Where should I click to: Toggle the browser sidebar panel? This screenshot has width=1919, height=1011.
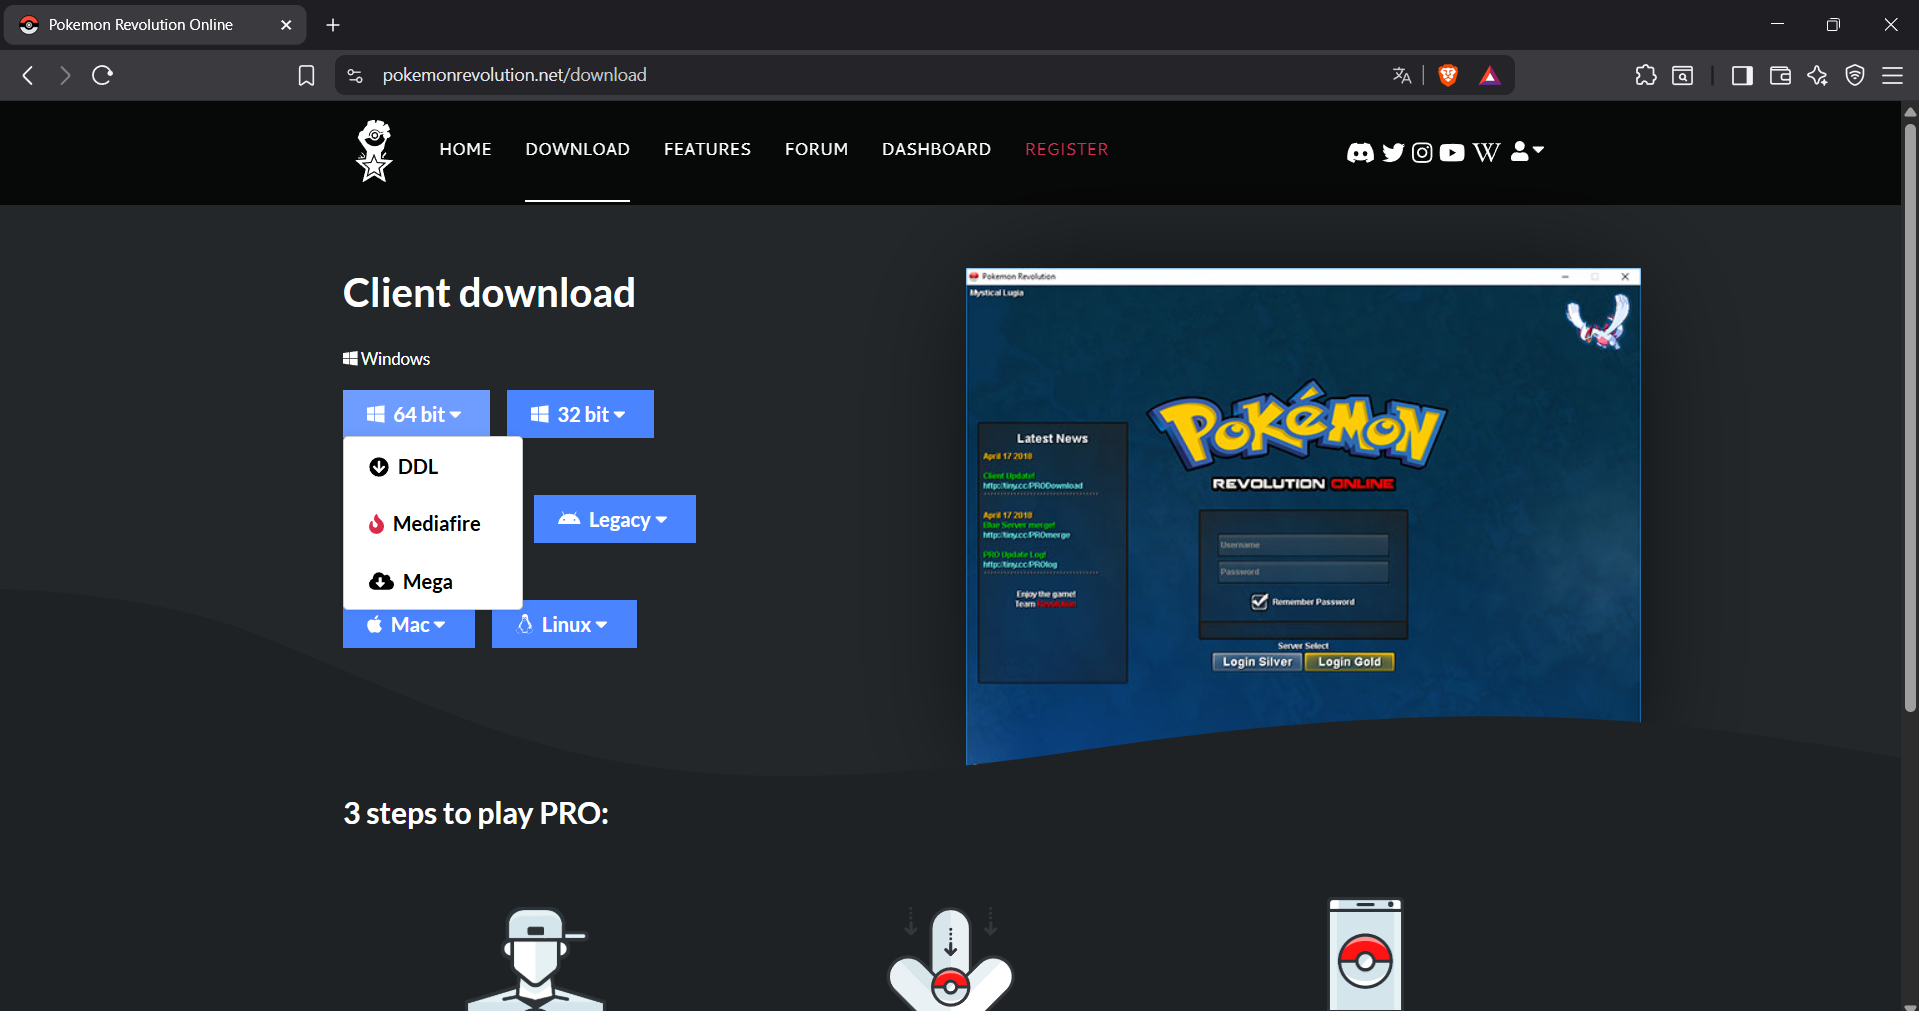[1741, 75]
